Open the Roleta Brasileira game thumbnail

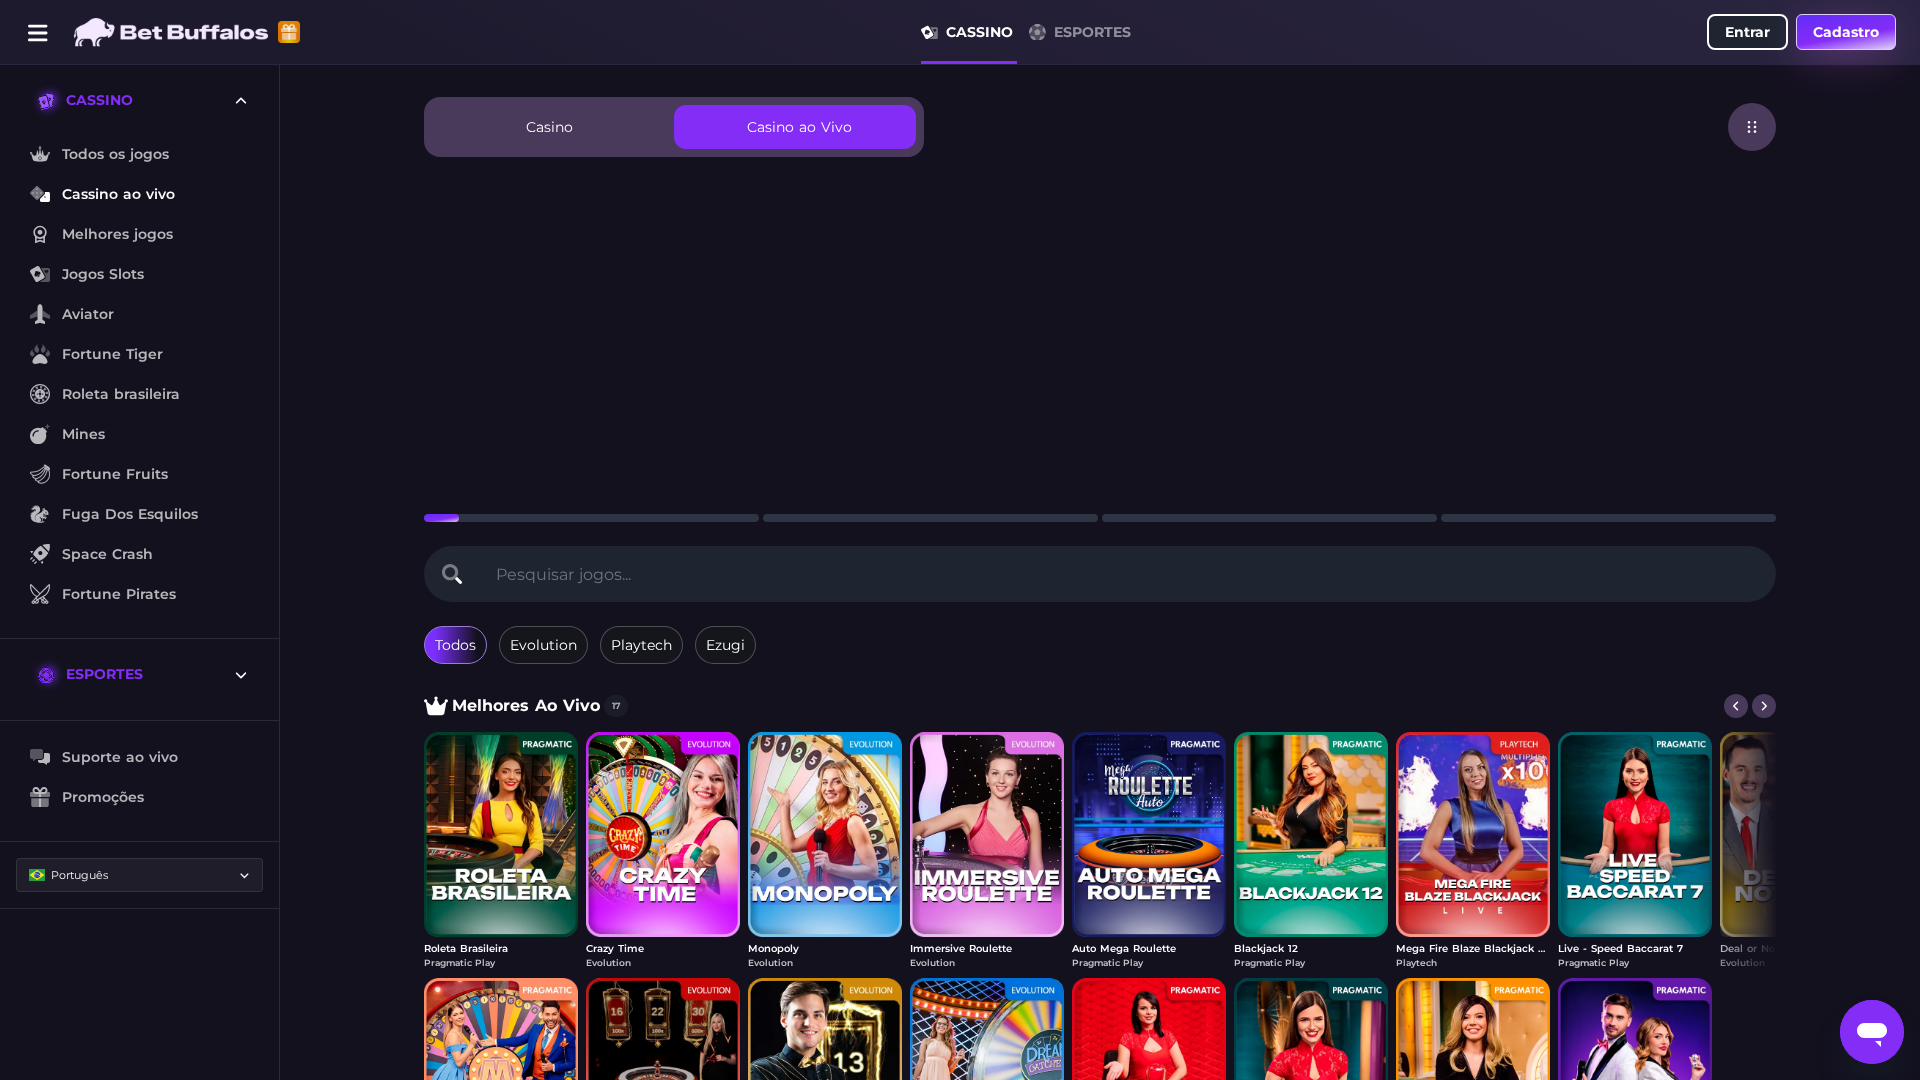(501, 835)
